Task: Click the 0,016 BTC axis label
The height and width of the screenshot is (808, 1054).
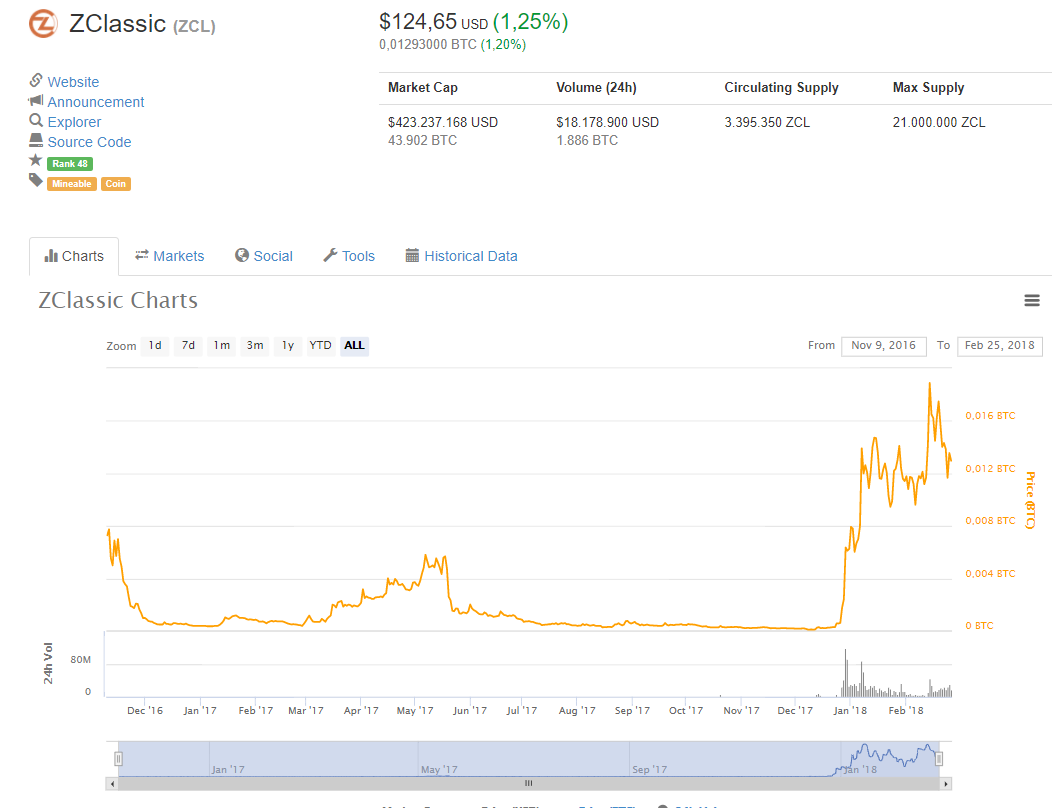Action: [990, 415]
